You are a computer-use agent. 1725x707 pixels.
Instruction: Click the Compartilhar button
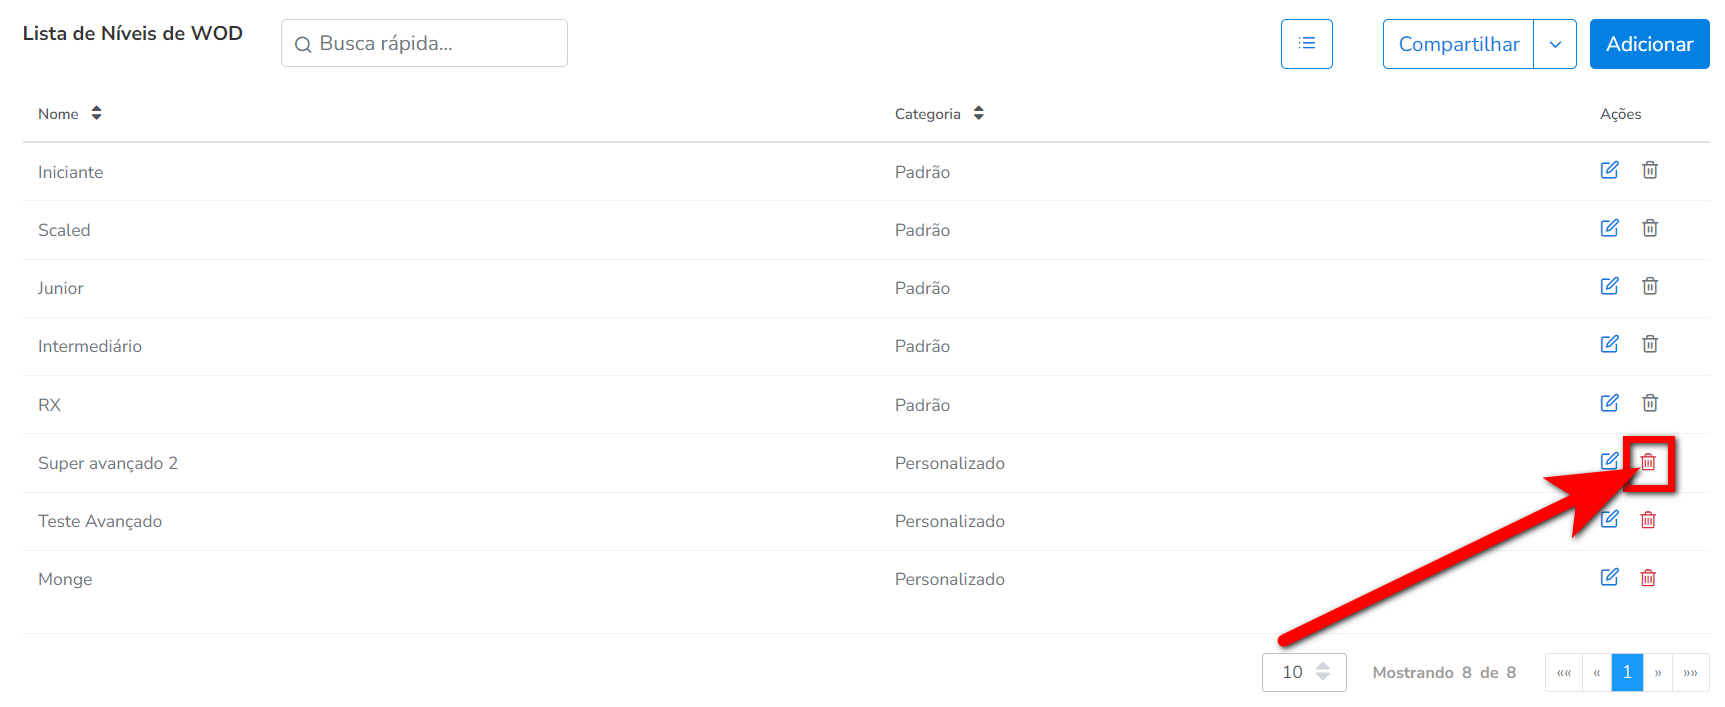tap(1458, 44)
